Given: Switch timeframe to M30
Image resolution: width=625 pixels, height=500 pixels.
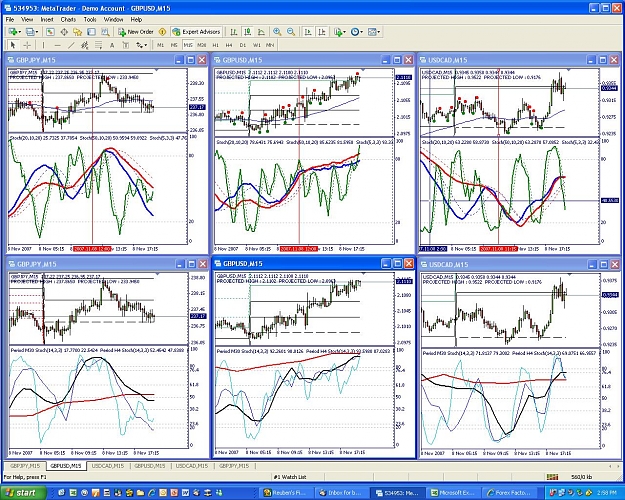Looking at the screenshot, I should 202,45.
